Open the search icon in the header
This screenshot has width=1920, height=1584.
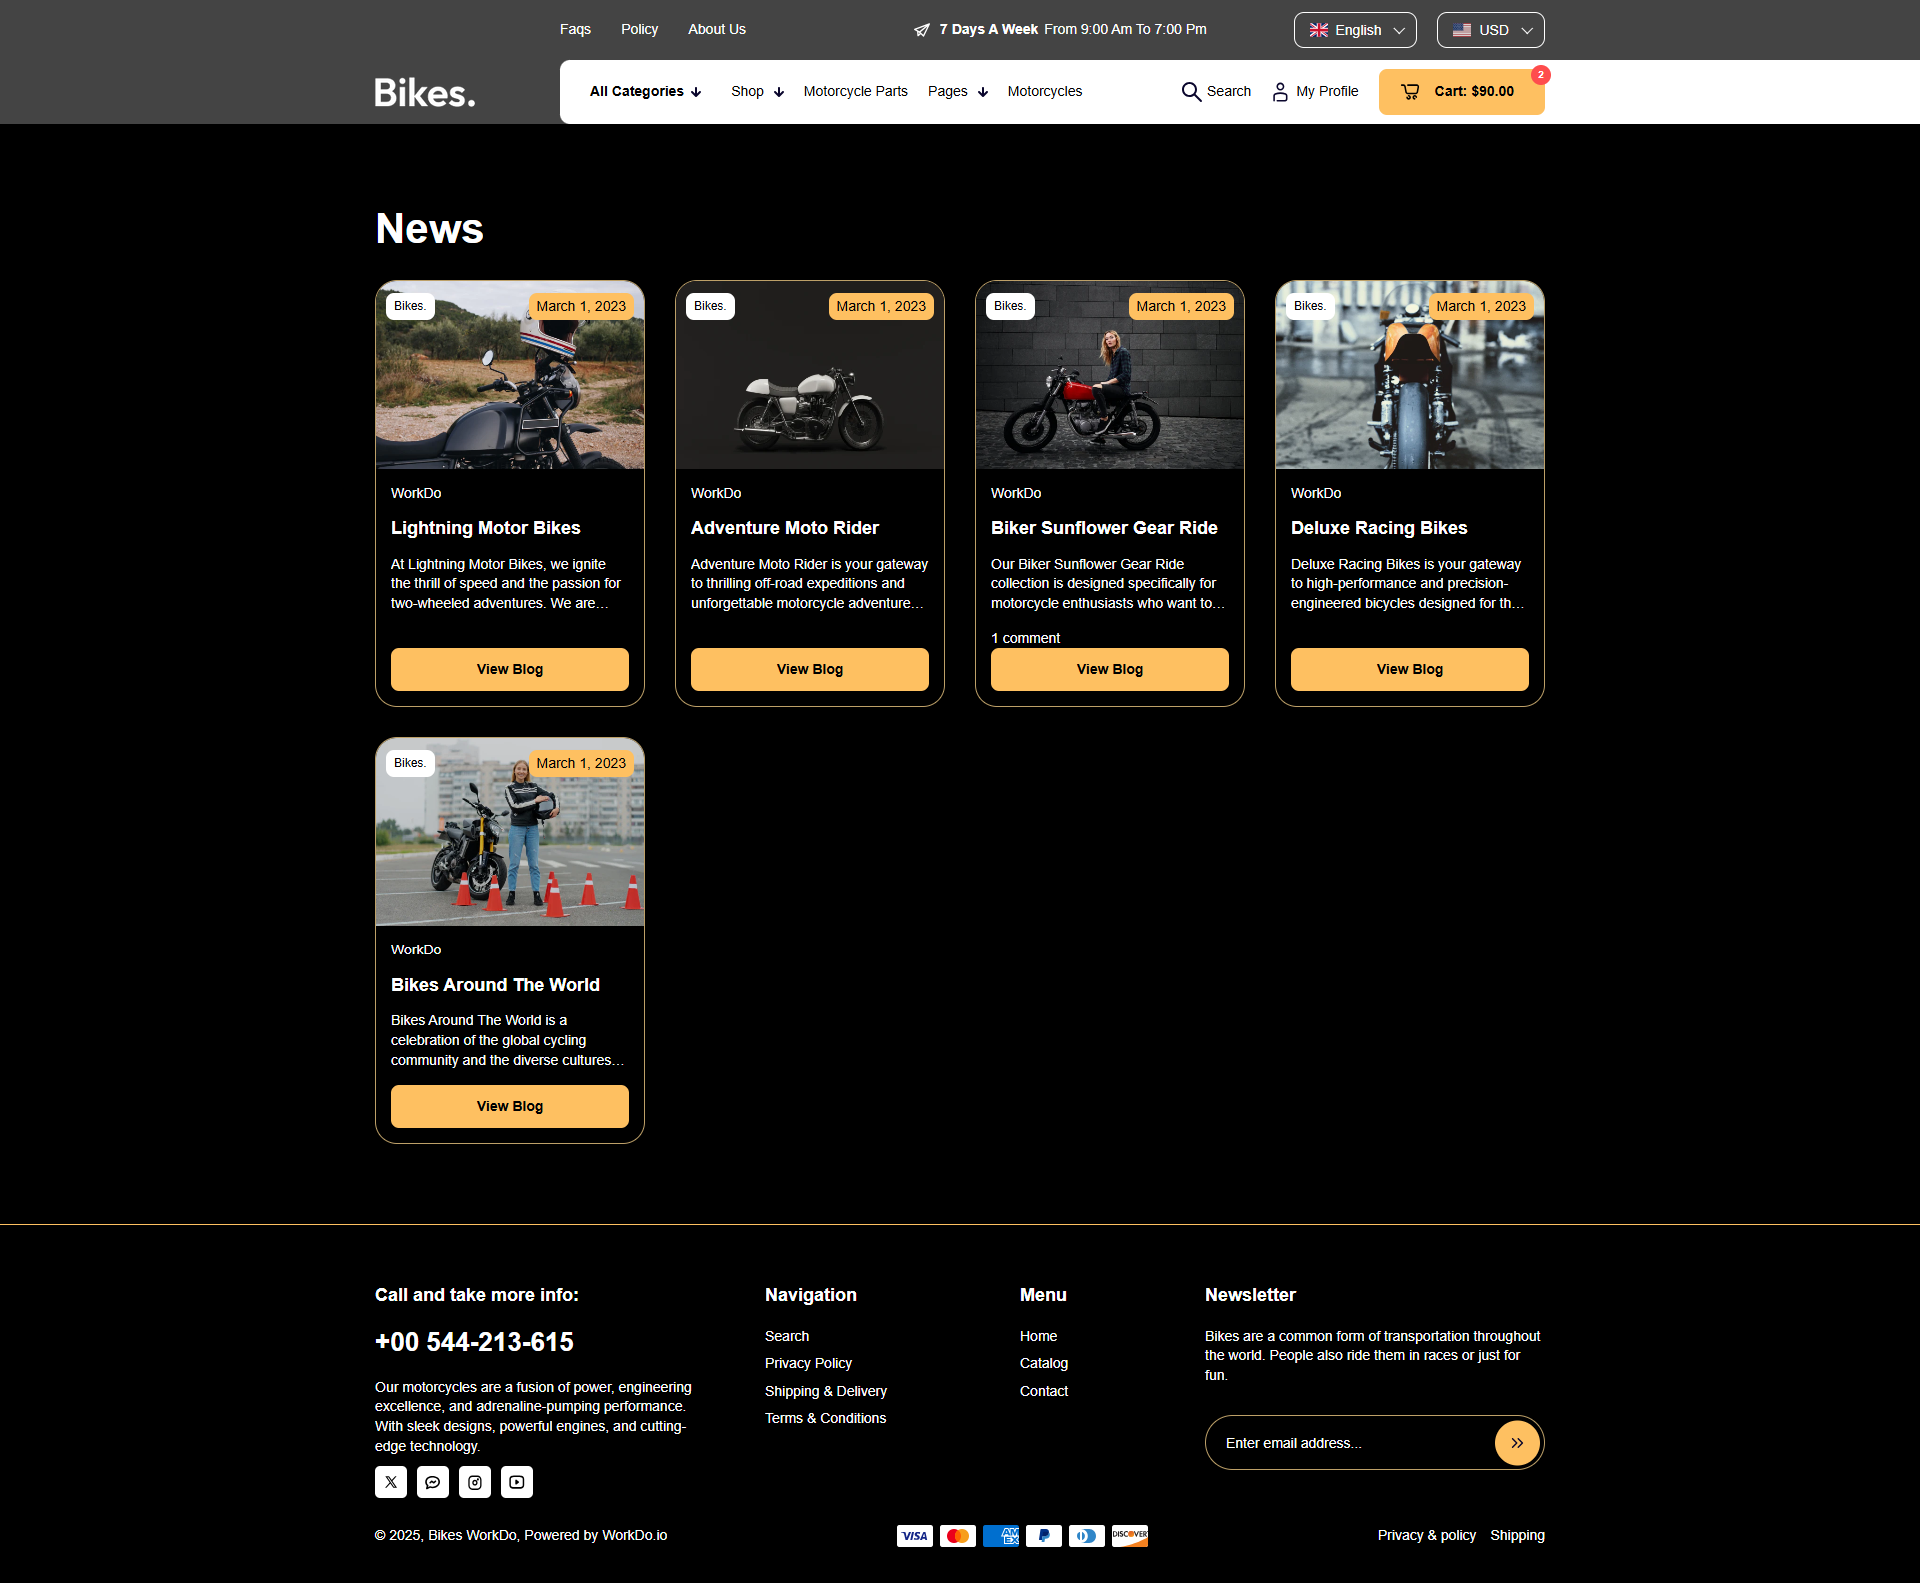pos(1191,91)
